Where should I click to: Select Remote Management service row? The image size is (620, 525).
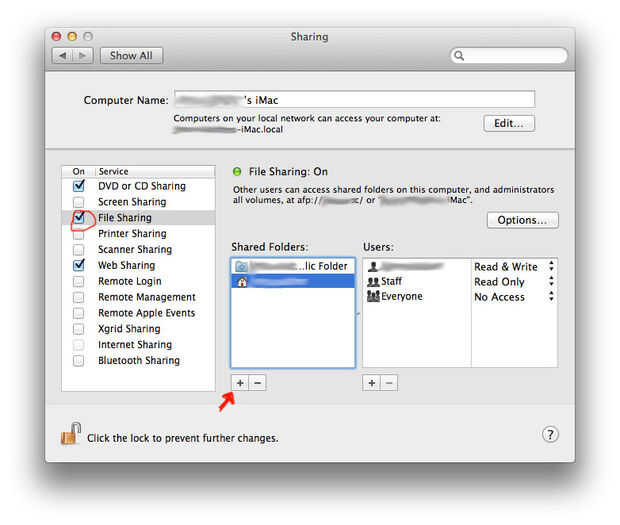coord(138,297)
